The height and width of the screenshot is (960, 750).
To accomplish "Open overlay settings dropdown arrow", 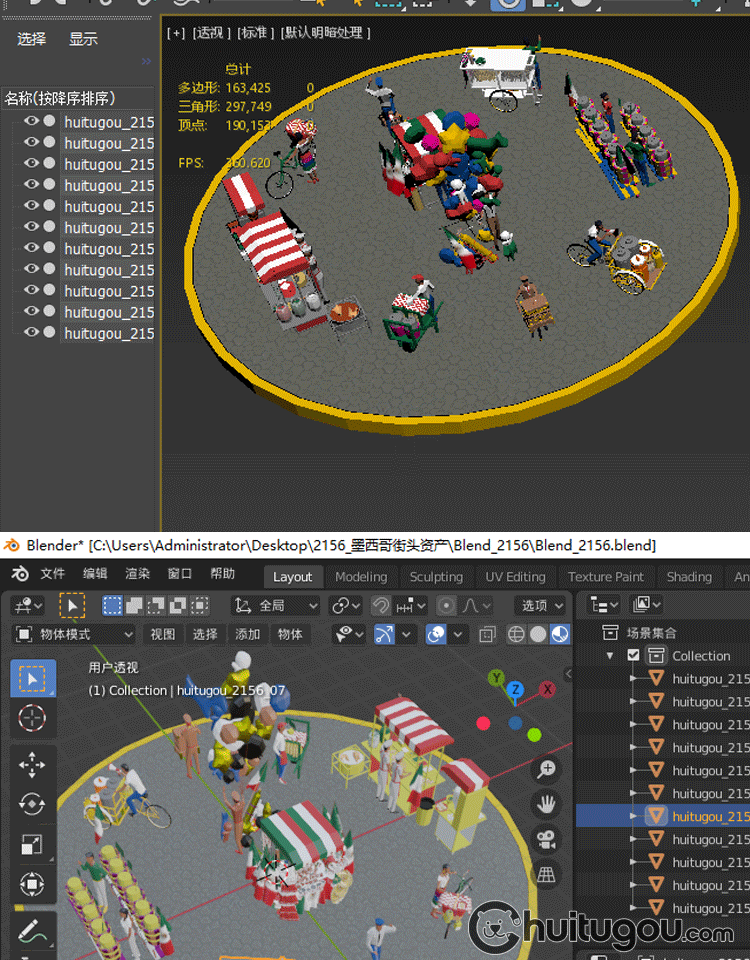I will 457,634.
